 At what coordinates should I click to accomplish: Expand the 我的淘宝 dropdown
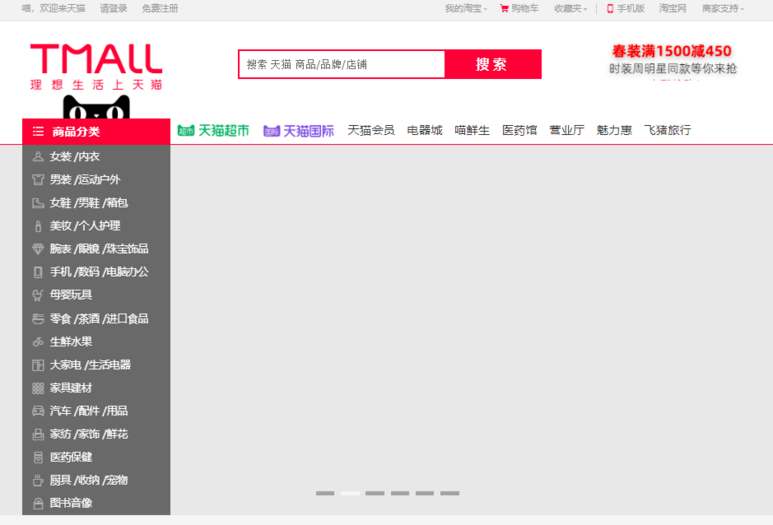tap(465, 8)
